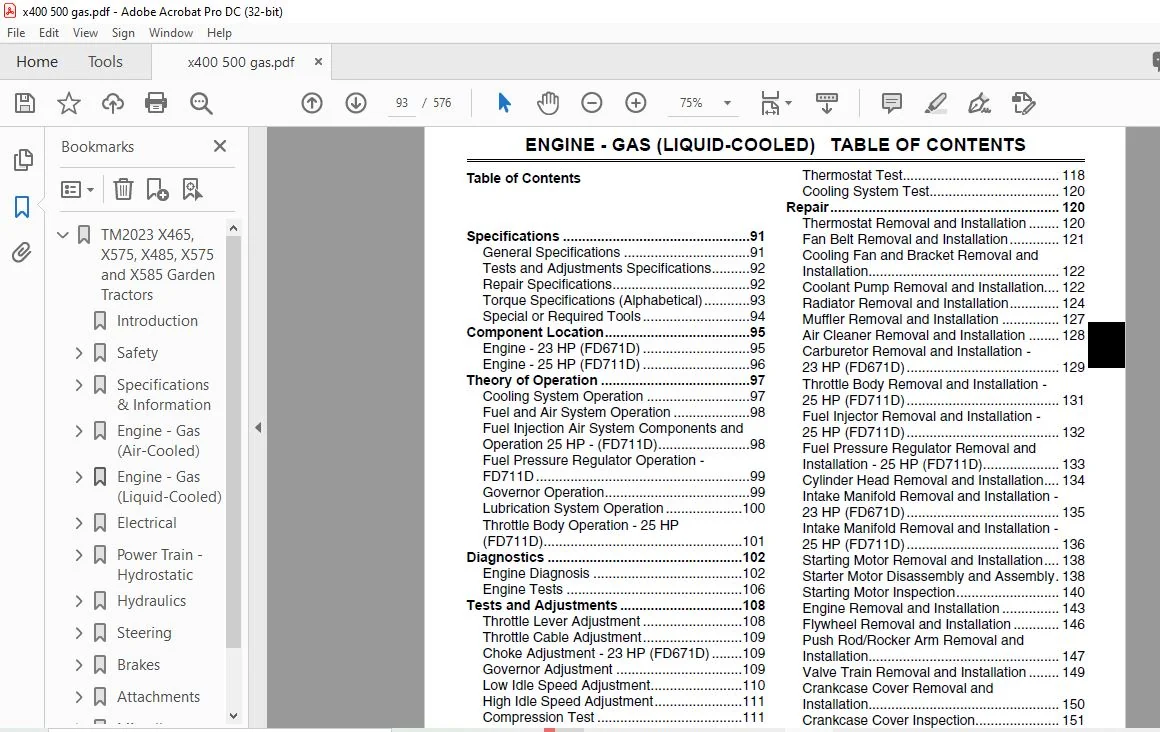The height and width of the screenshot is (732, 1160).
Task: Jump to Compression Test contents entry
Action: (x=624, y=717)
